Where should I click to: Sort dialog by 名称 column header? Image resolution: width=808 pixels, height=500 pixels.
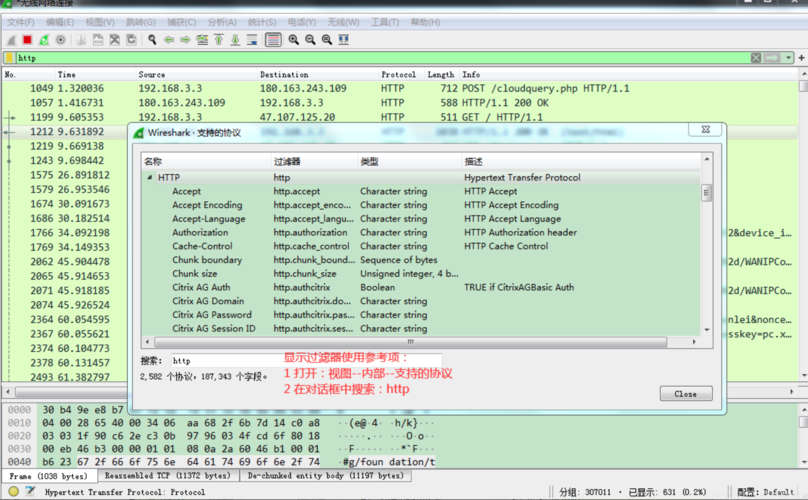click(206, 161)
